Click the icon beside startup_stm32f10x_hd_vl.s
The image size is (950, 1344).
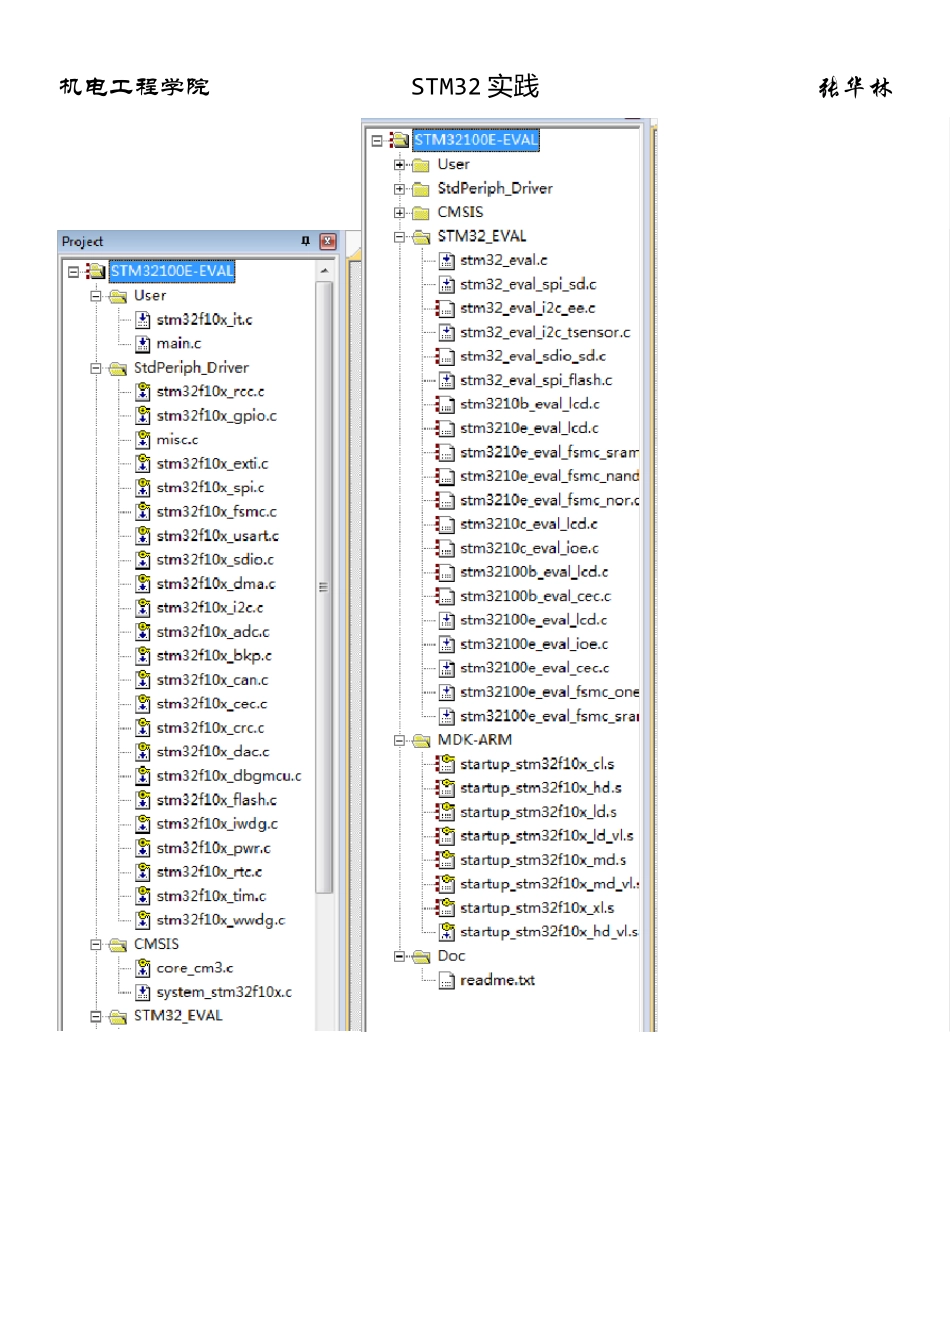(447, 932)
